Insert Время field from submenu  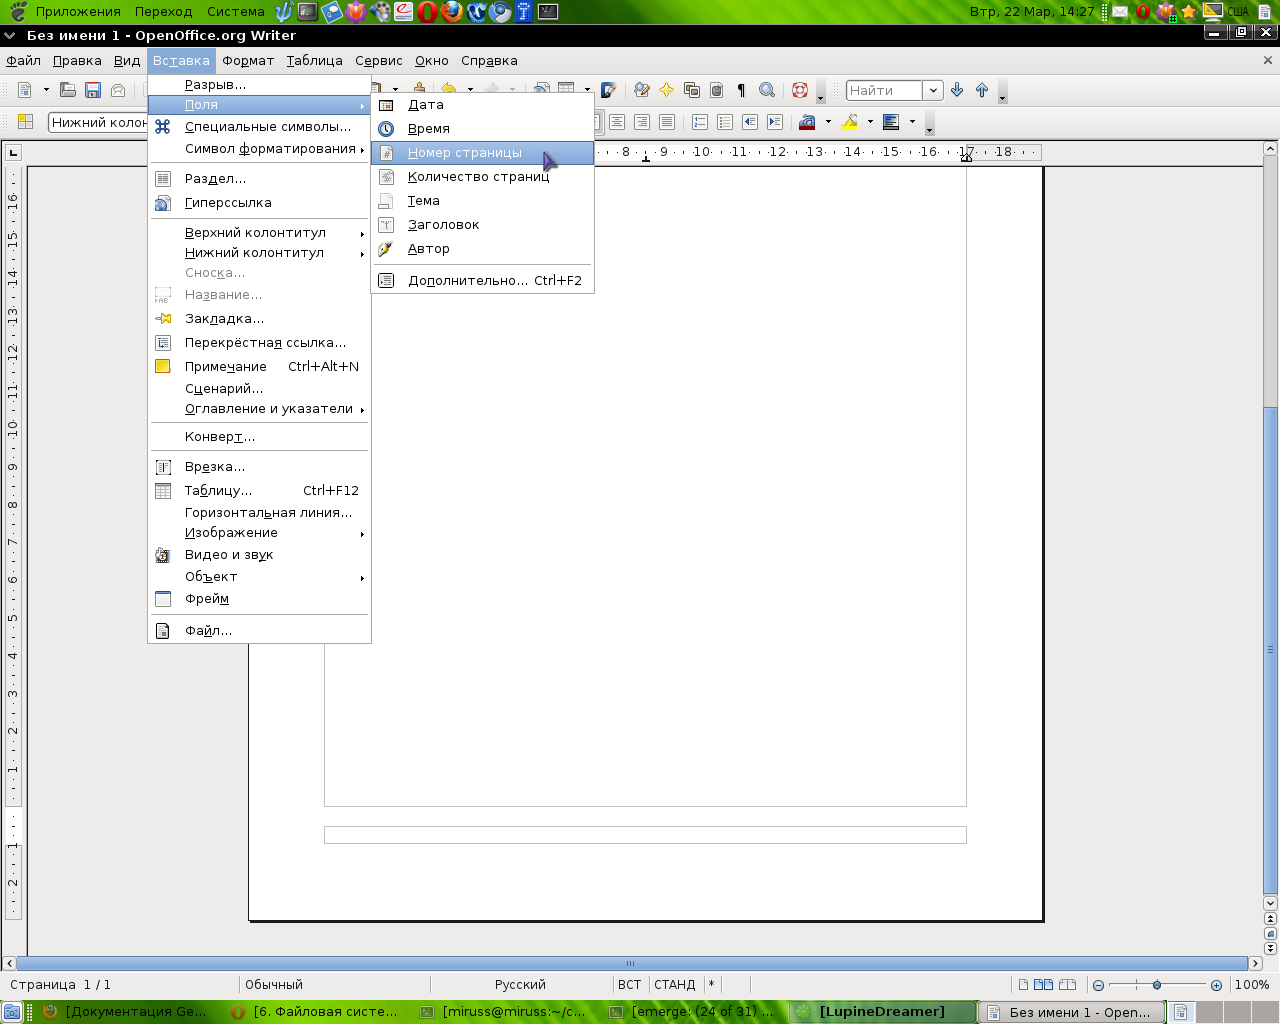coord(483,128)
